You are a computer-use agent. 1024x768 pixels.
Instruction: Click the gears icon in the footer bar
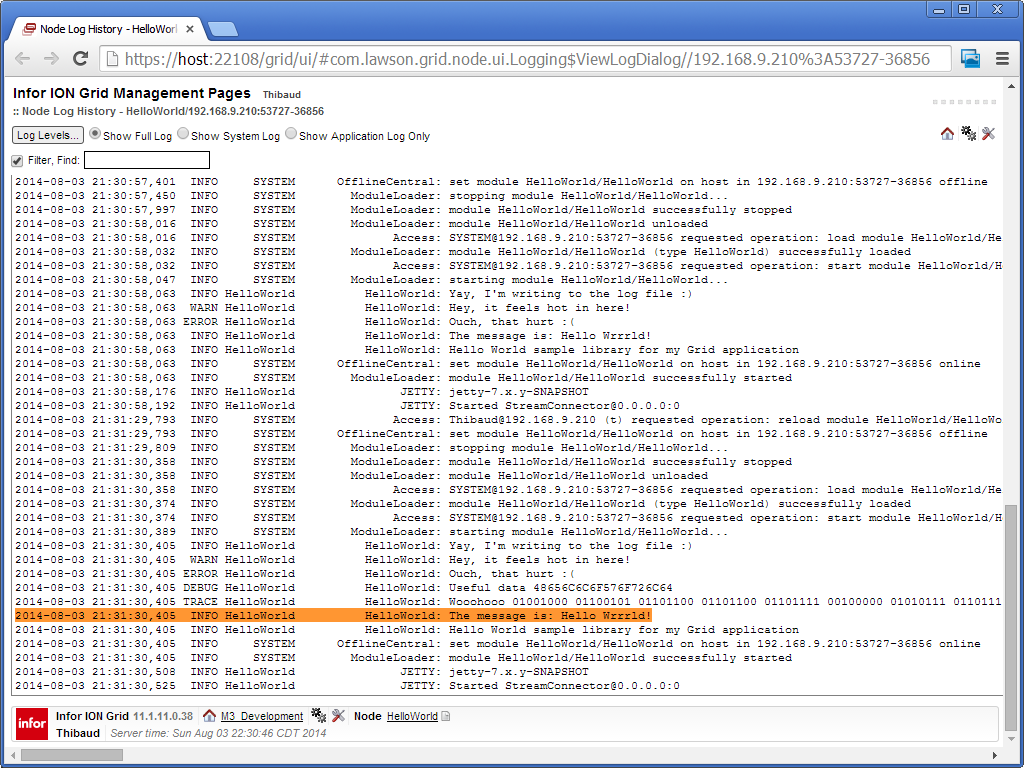pyautogui.click(x=318, y=716)
